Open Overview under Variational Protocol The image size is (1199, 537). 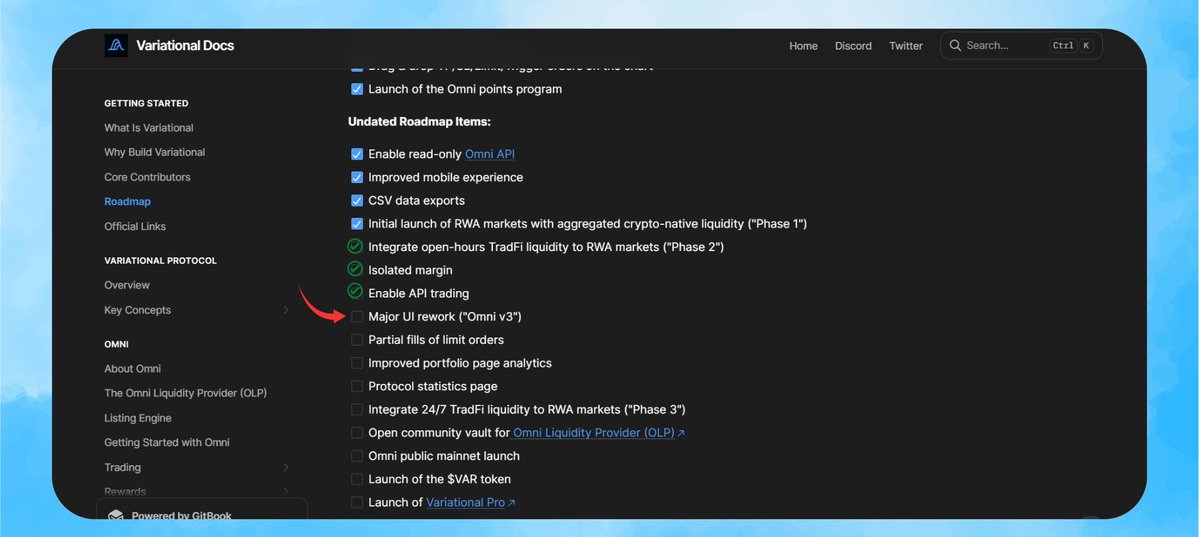pos(127,285)
